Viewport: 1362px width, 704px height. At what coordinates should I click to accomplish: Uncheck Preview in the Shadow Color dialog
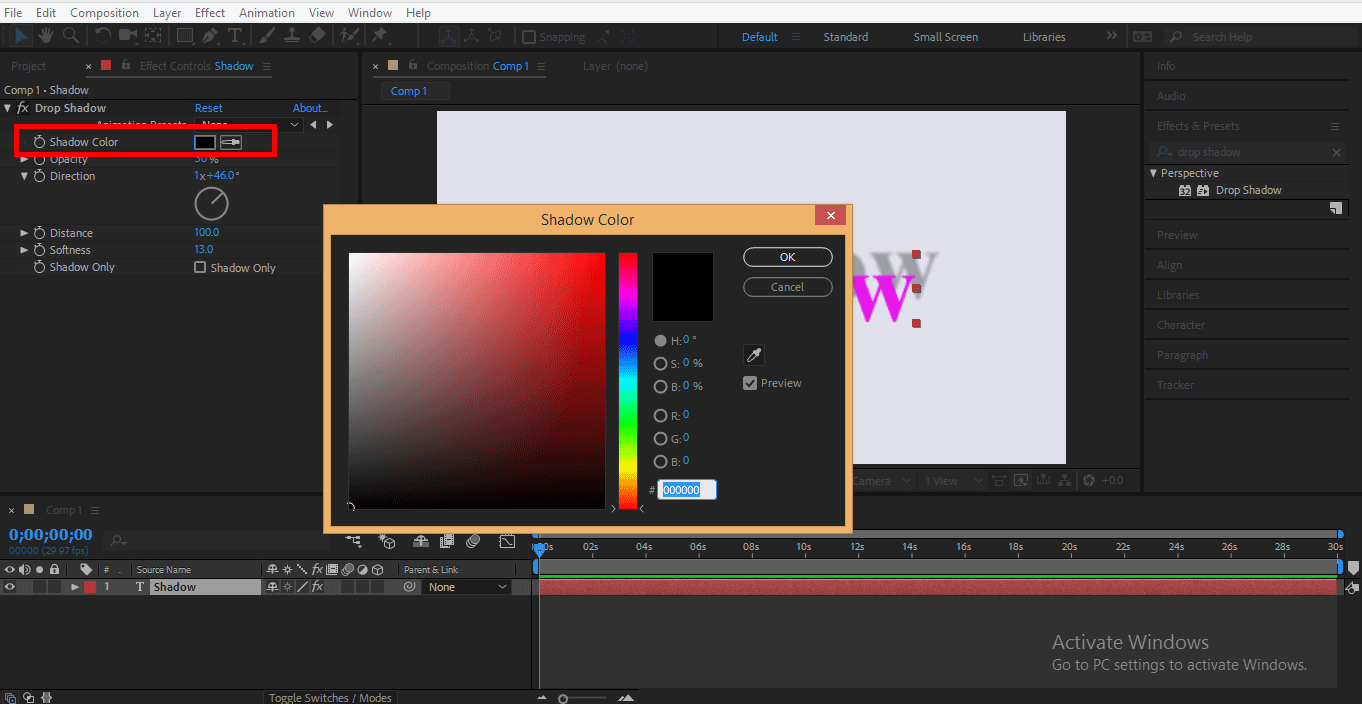[749, 383]
